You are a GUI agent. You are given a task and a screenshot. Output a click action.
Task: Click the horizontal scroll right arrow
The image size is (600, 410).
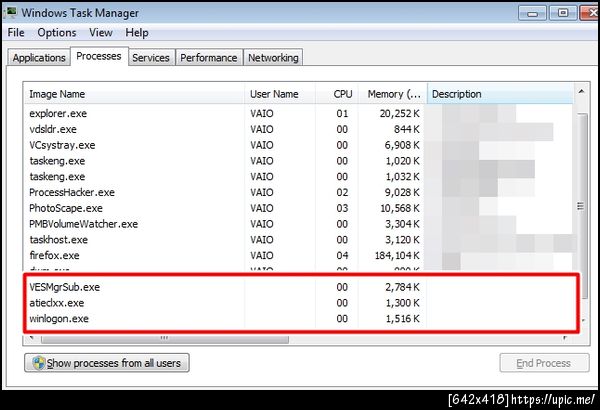coord(565,338)
